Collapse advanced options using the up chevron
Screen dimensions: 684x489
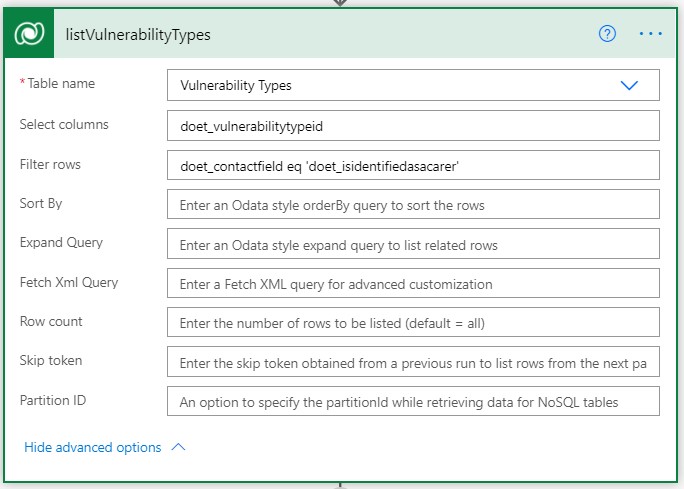(179, 447)
